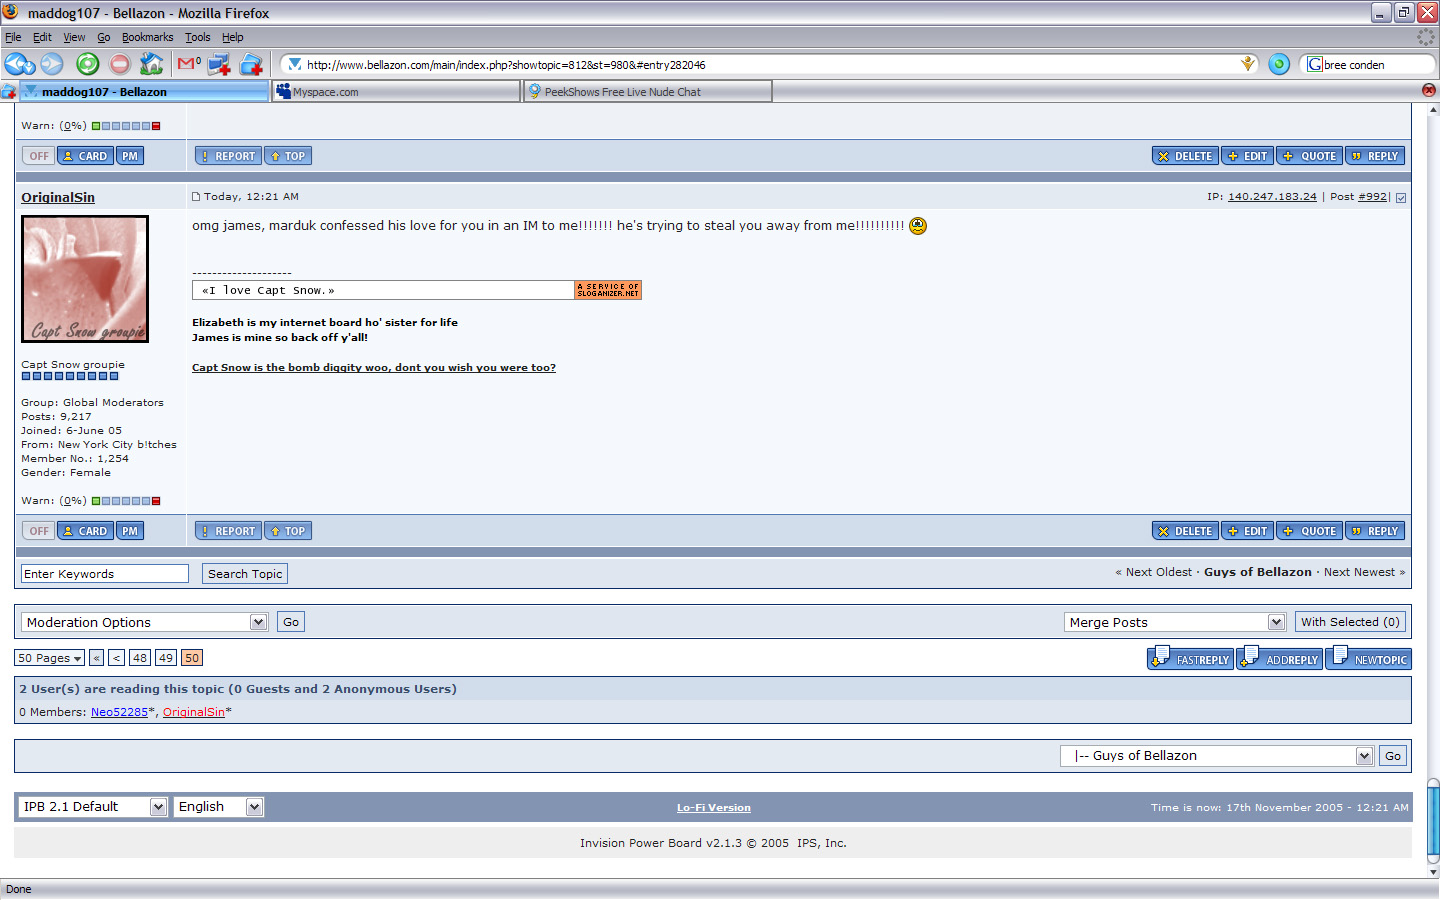Expand the Merge Posts dropdown
Image resolution: width=1440 pixels, height=900 pixels.
1174,622
